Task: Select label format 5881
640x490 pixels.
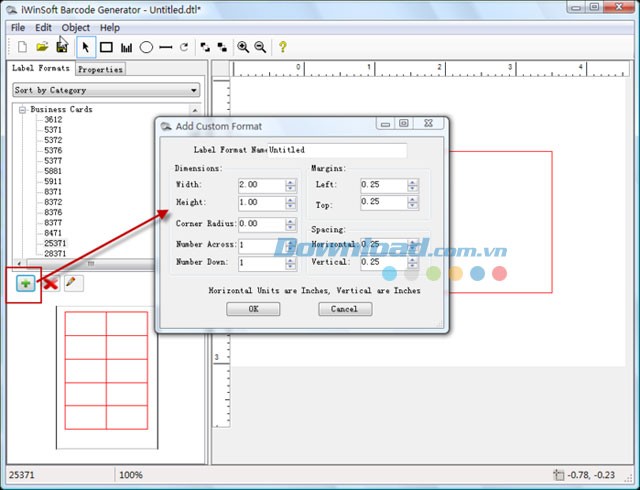Action: tap(53, 171)
